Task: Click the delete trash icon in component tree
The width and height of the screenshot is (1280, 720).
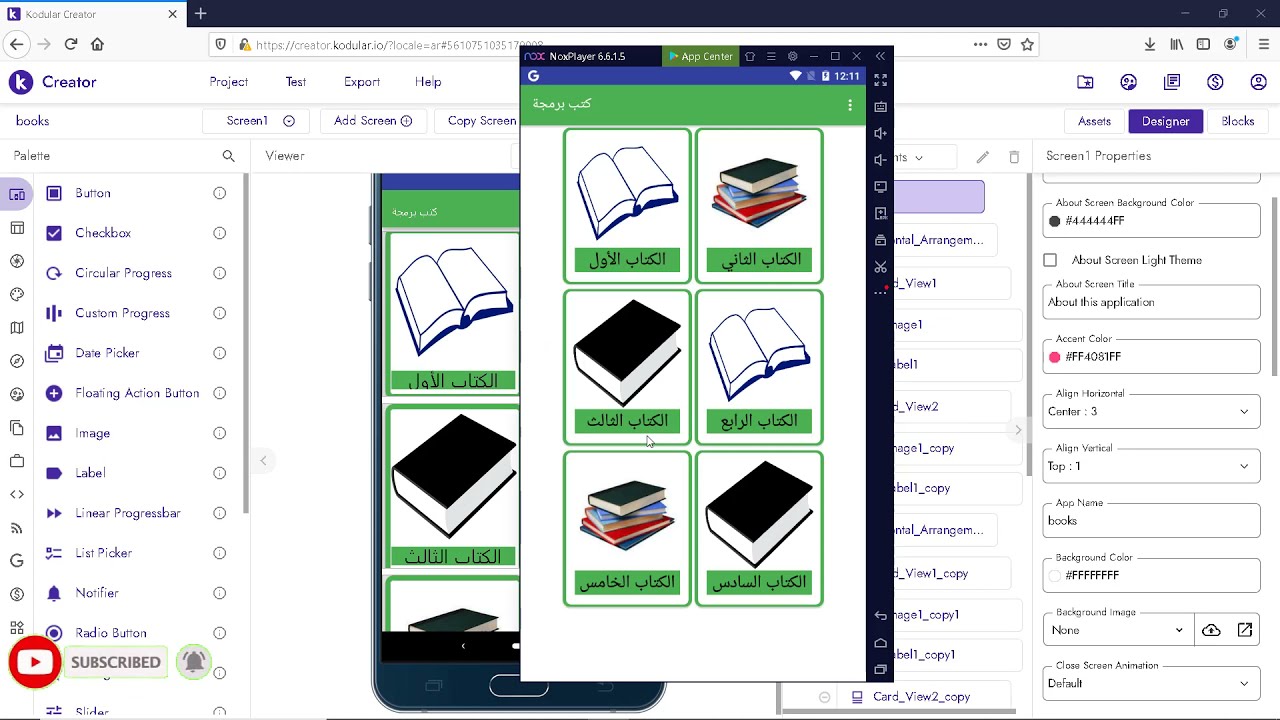Action: click(1014, 157)
